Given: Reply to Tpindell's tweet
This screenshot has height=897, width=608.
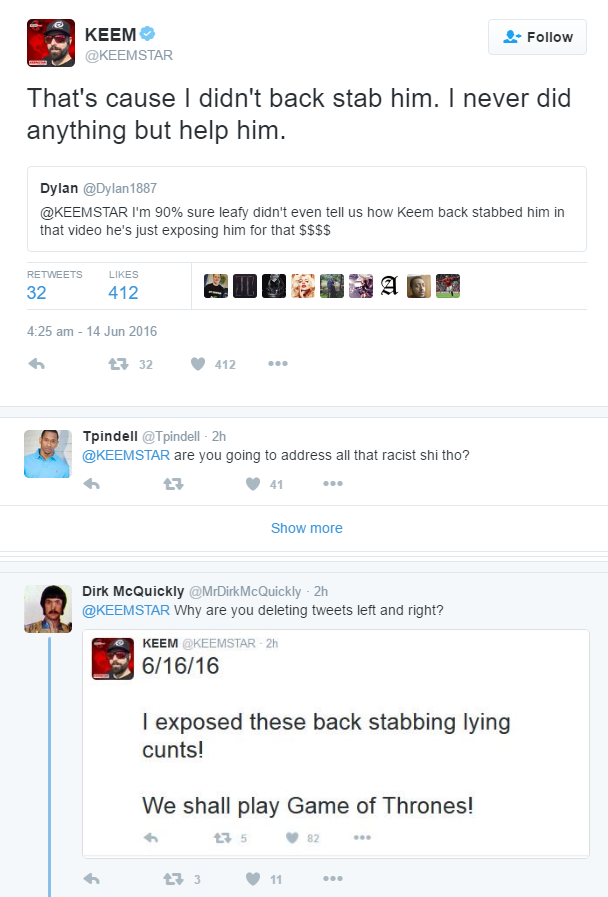Looking at the screenshot, I should (92, 484).
